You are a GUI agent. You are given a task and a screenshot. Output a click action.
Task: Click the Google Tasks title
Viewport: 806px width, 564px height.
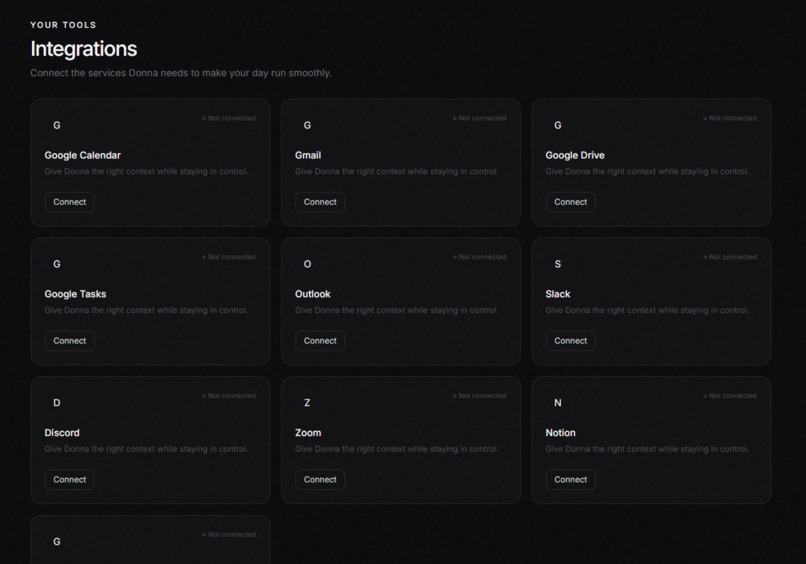(75, 294)
